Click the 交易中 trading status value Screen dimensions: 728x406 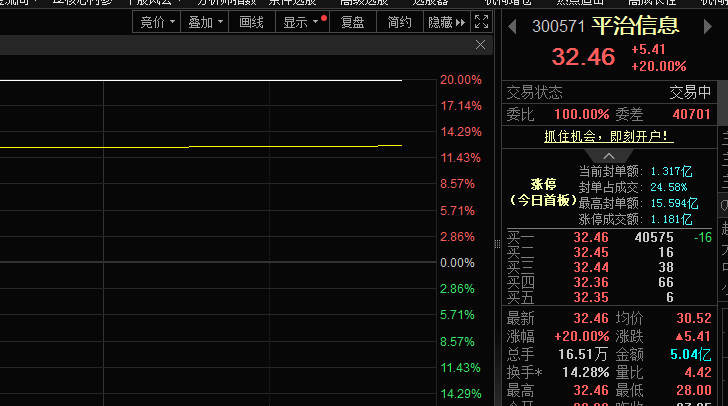(x=690, y=92)
